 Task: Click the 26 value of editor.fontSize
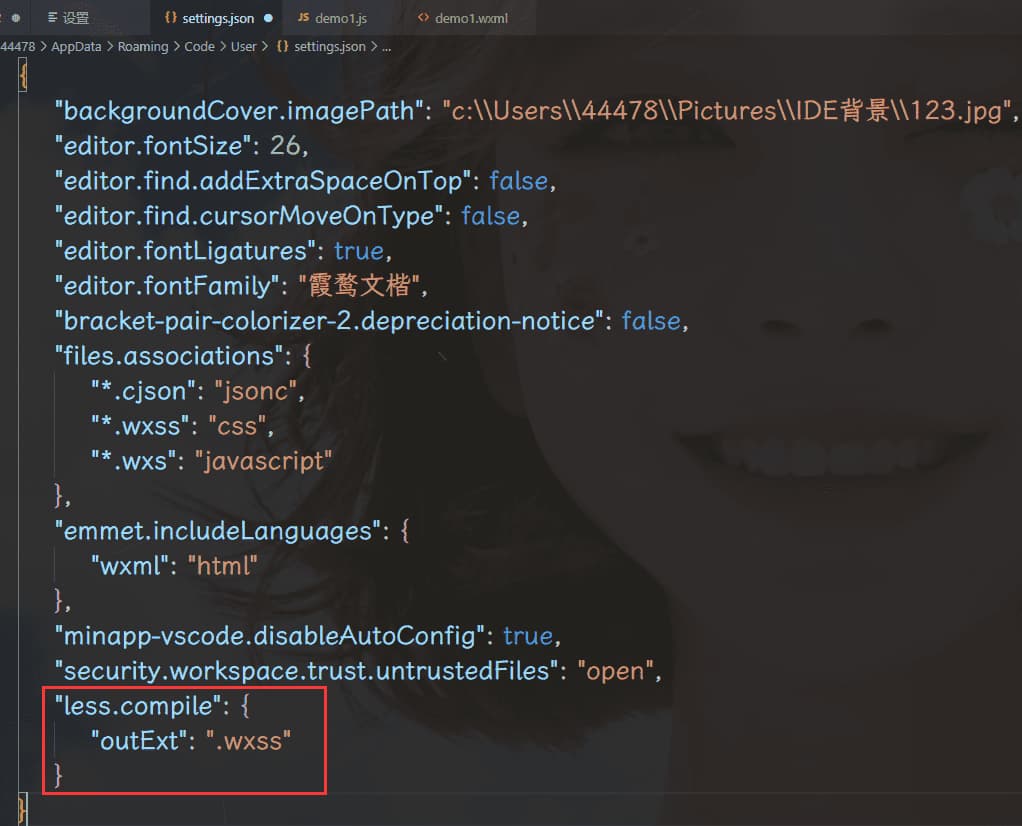(x=284, y=146)
